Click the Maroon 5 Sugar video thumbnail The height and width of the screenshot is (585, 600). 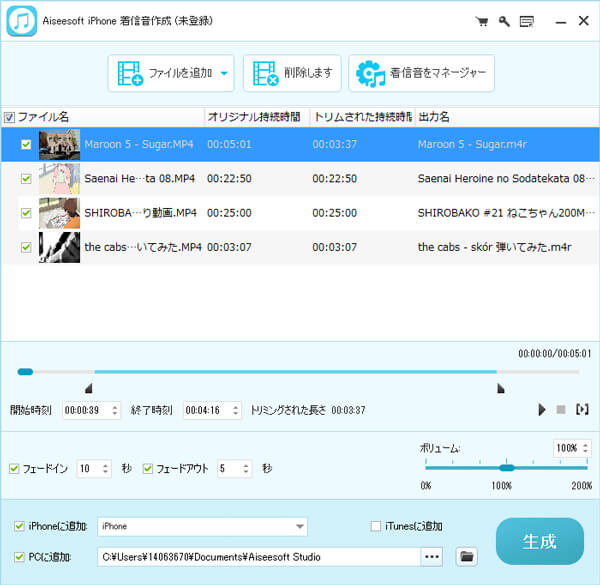point(59,144)
